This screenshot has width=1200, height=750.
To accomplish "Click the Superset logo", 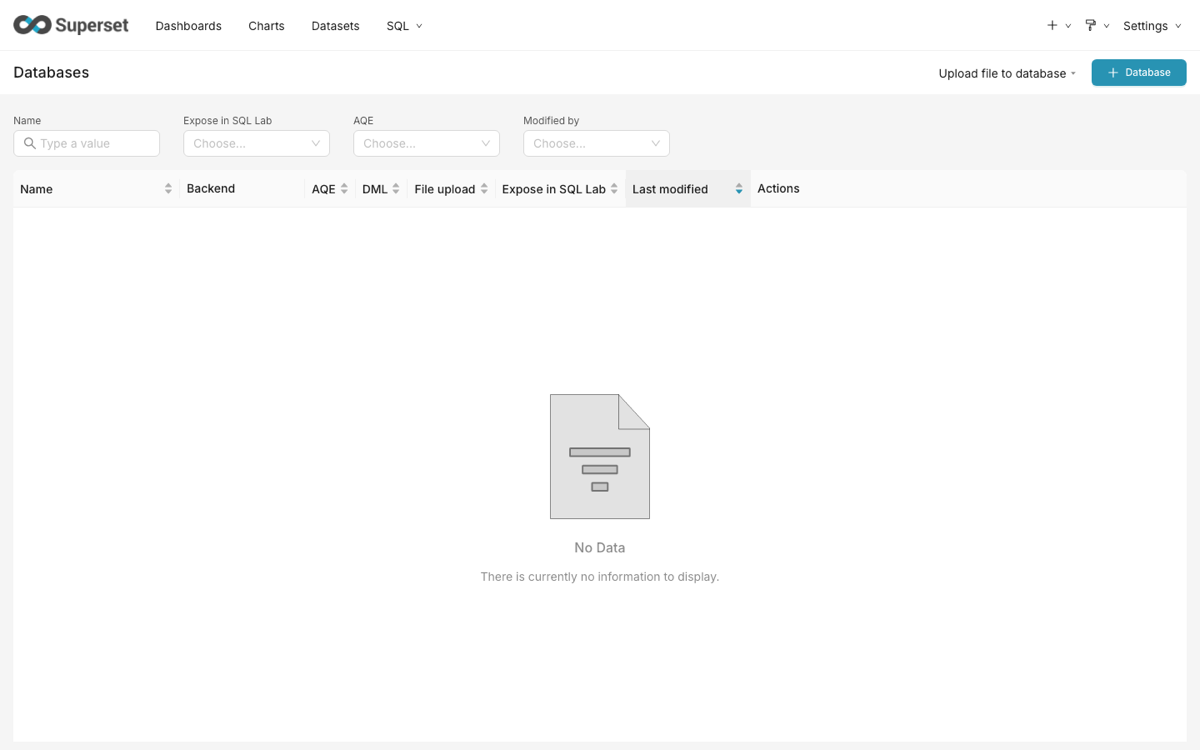I will (71, 25).
